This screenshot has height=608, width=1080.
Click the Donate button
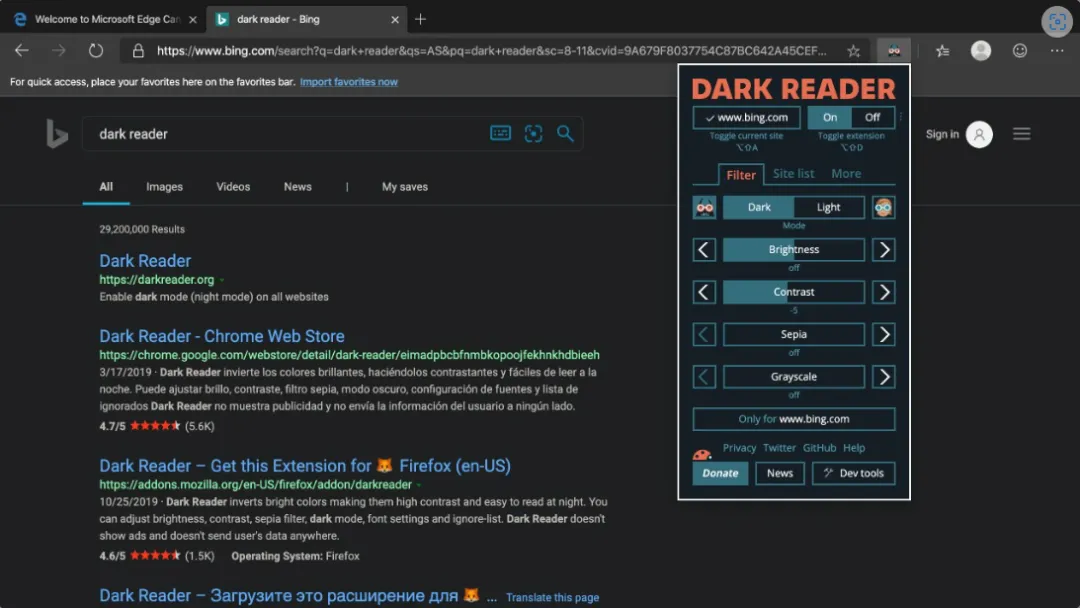pos(720,473)
